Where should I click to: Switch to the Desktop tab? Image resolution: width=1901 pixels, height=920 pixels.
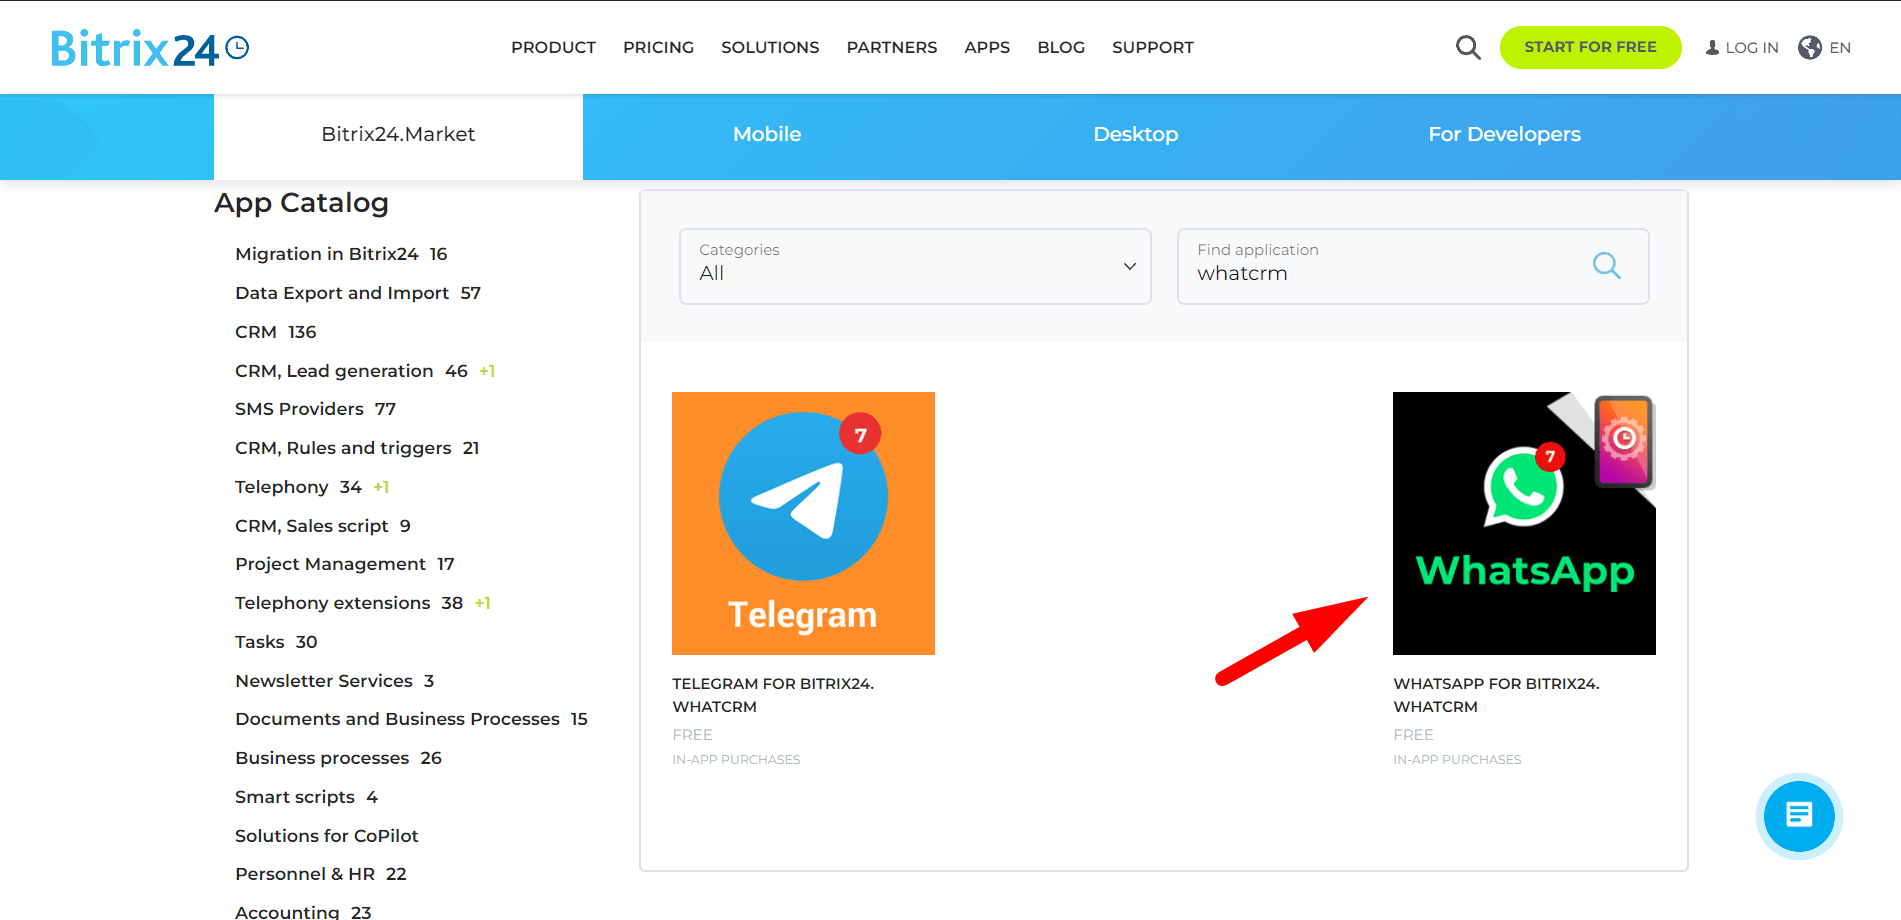click(x=1135, y=134)
